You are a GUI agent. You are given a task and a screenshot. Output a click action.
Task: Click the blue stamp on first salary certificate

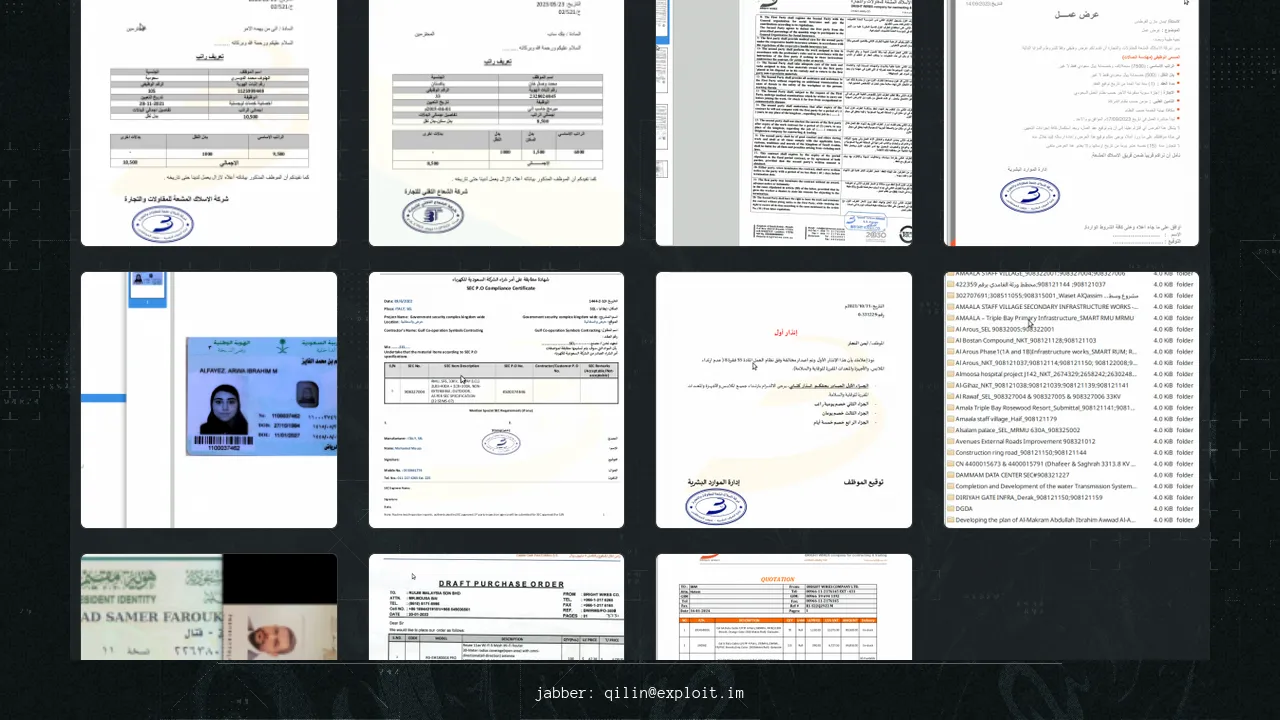pyautogui.click(x=163, y=224)
